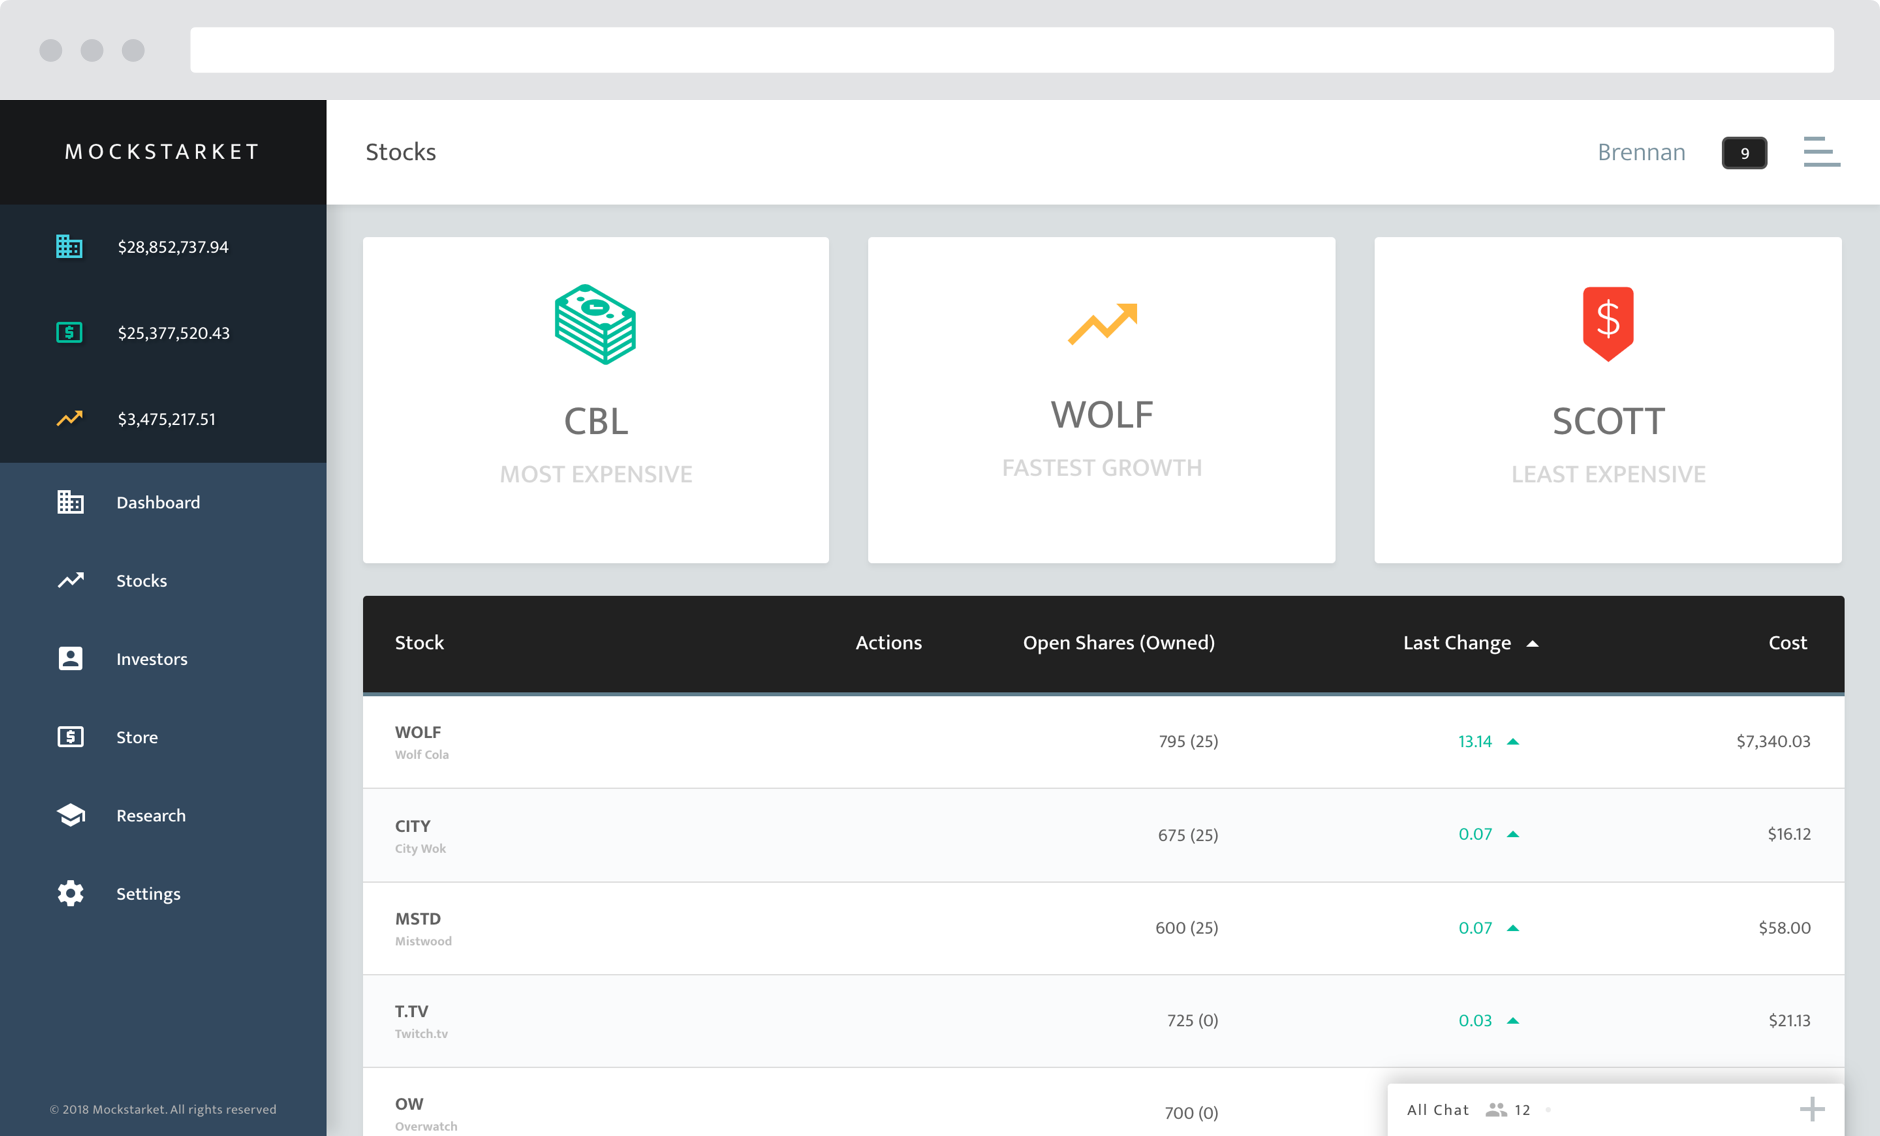Viewport: 1880px width, 1136px height.
Task: Select the WOLF Wolf Cola stock row
Action: point(420,741)
